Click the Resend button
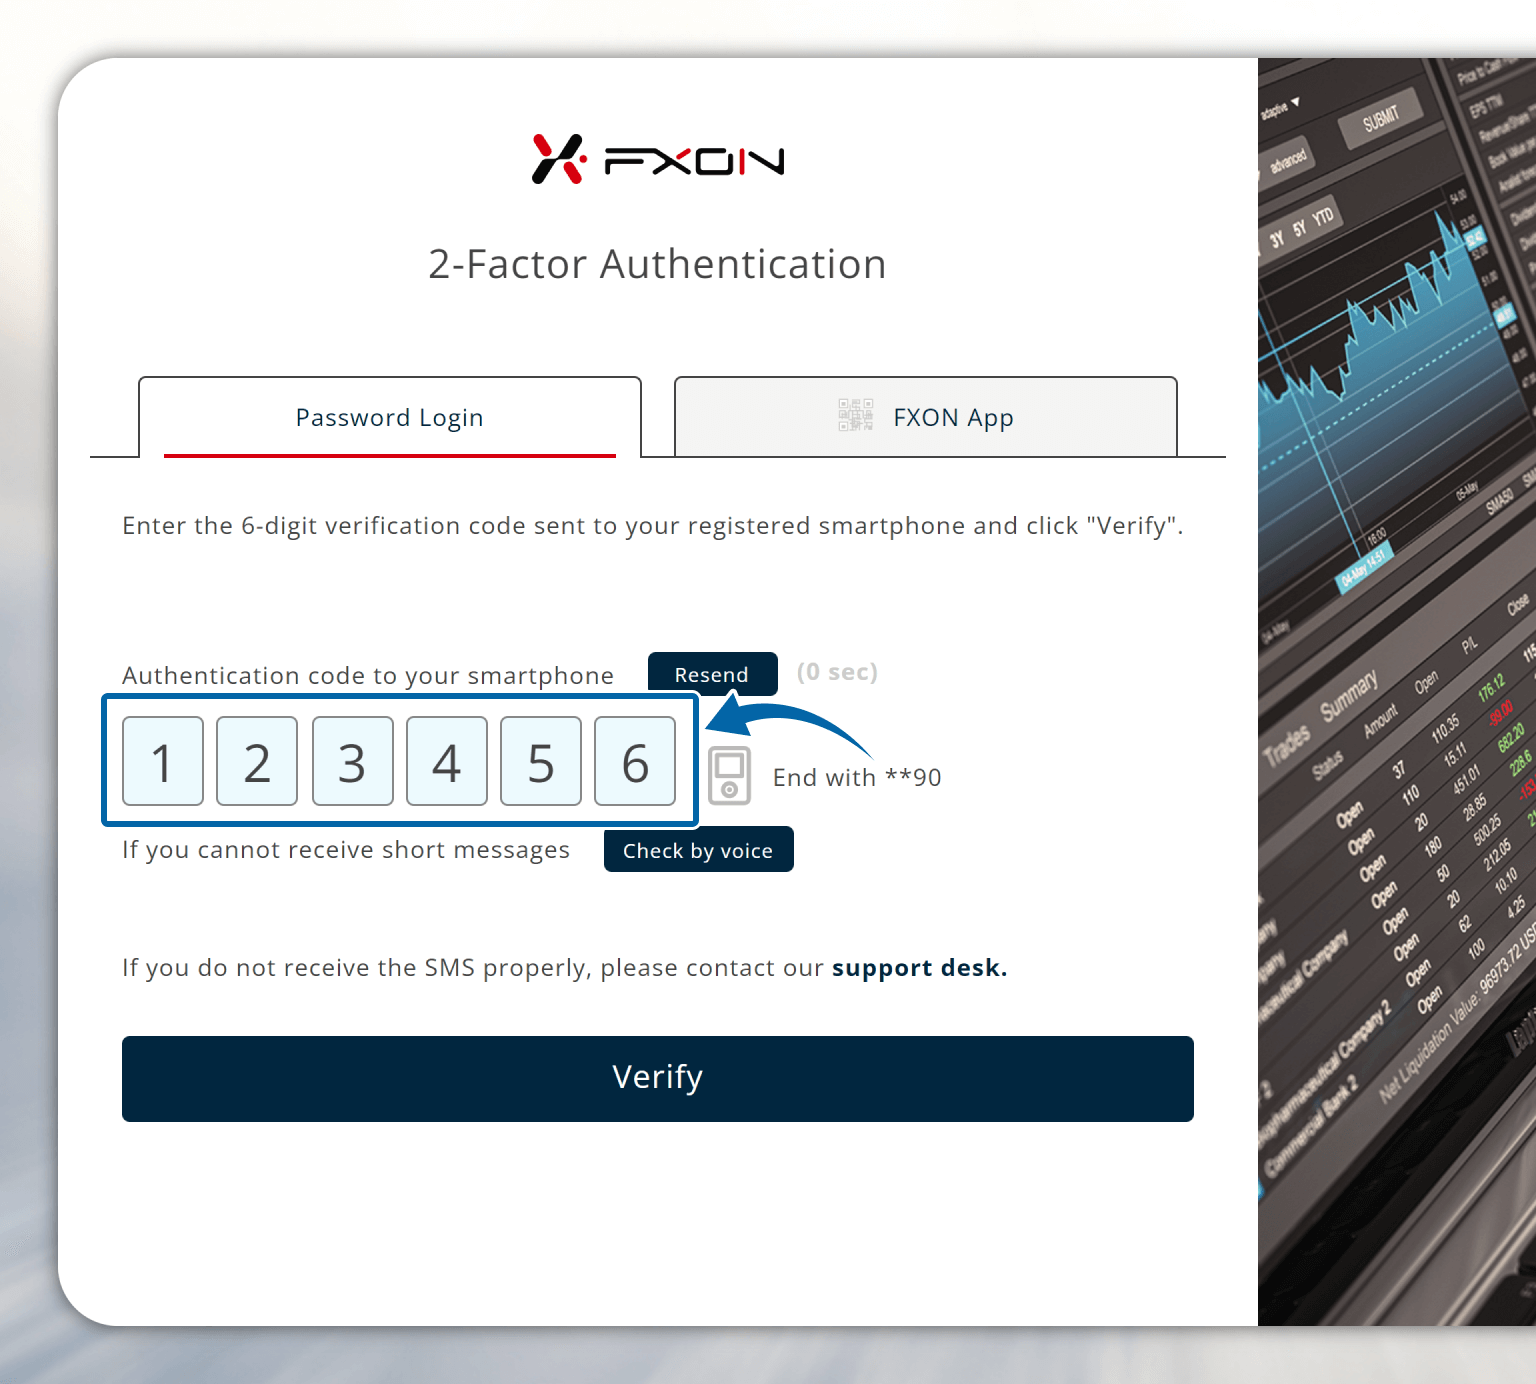 712,674
